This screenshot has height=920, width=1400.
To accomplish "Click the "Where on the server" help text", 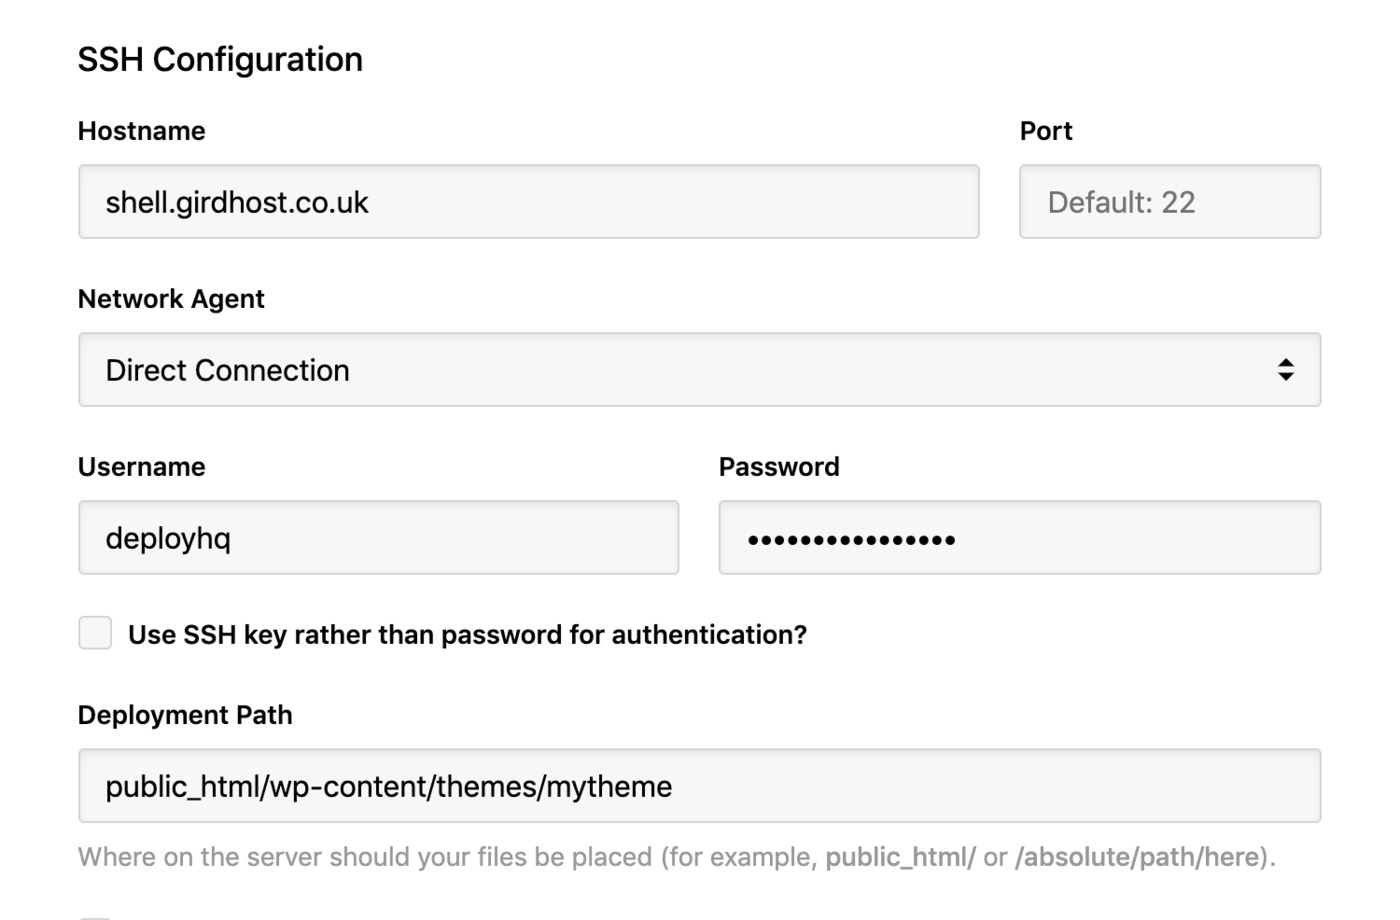I will pyautogui.click(x=365, y=857).
